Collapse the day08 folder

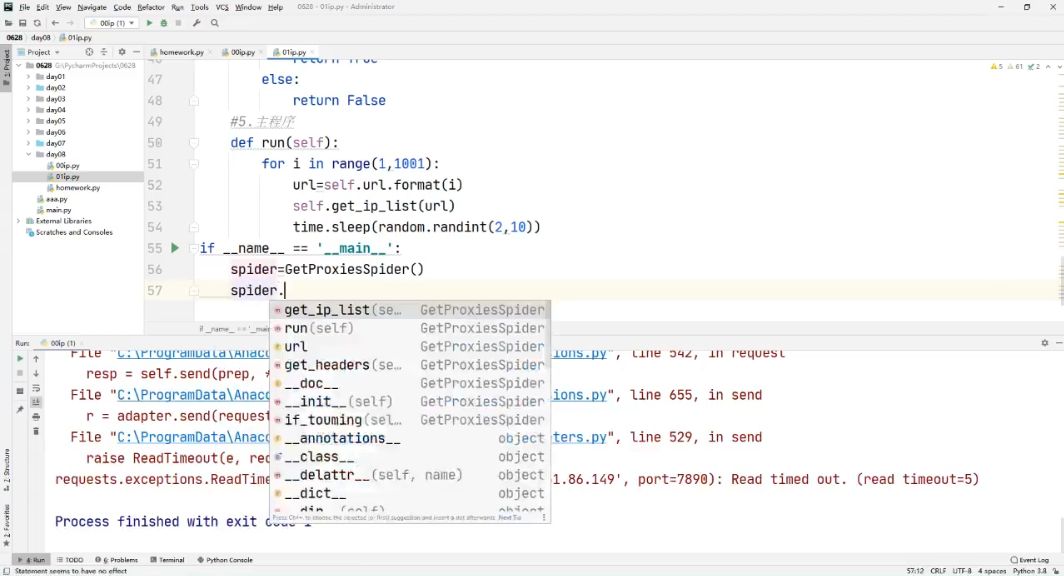[28, 155]
